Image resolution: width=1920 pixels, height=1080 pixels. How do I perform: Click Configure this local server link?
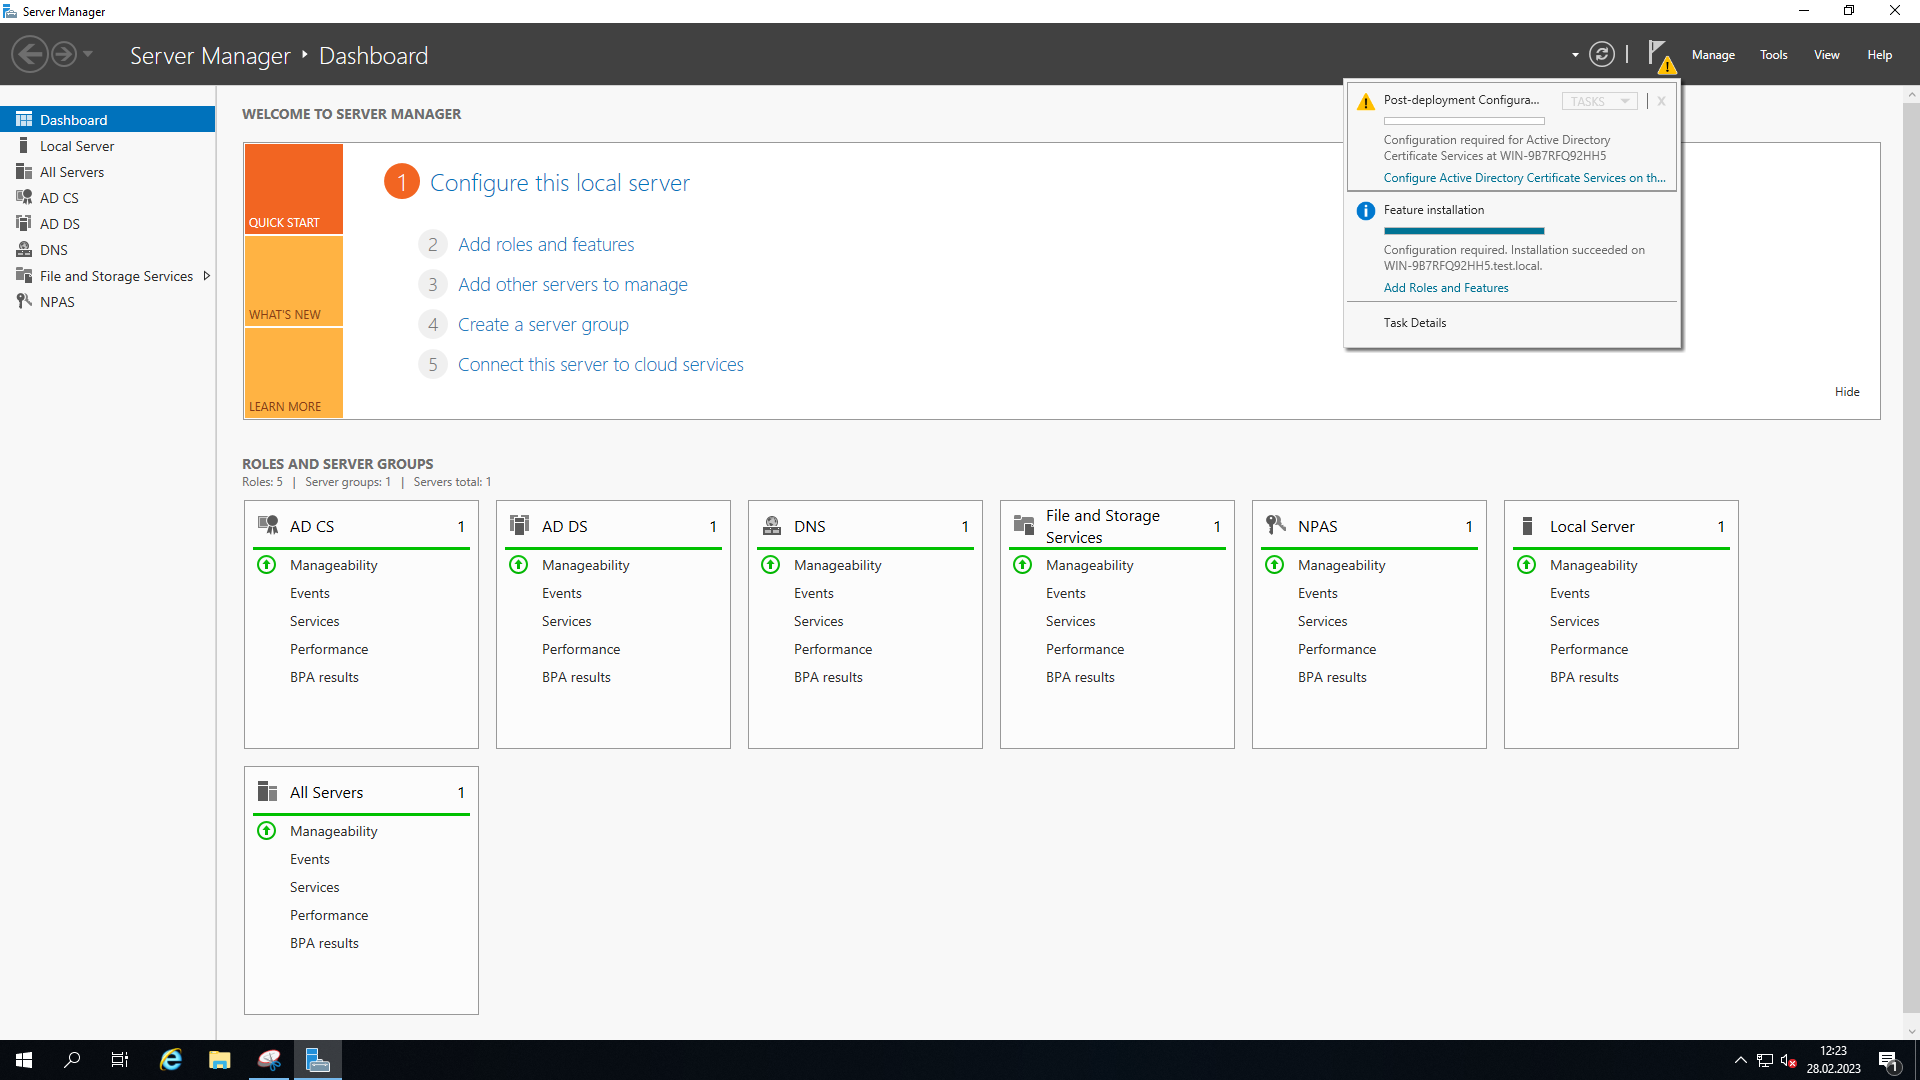[x=560, y=183]
